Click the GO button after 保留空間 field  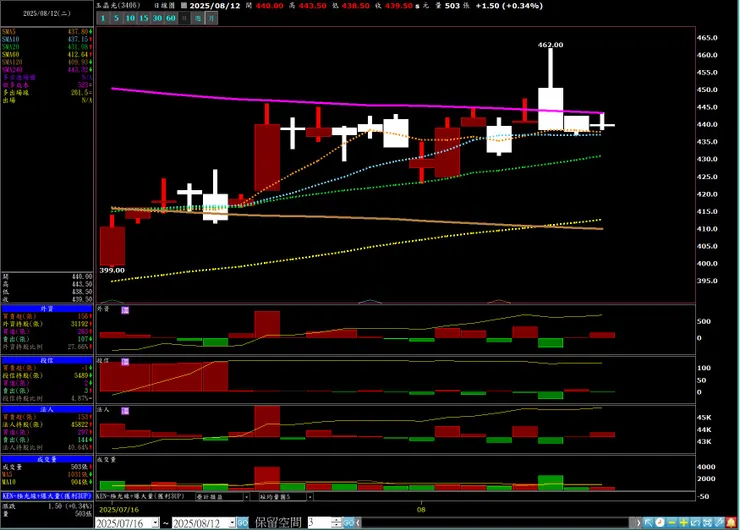pos(349,522)
